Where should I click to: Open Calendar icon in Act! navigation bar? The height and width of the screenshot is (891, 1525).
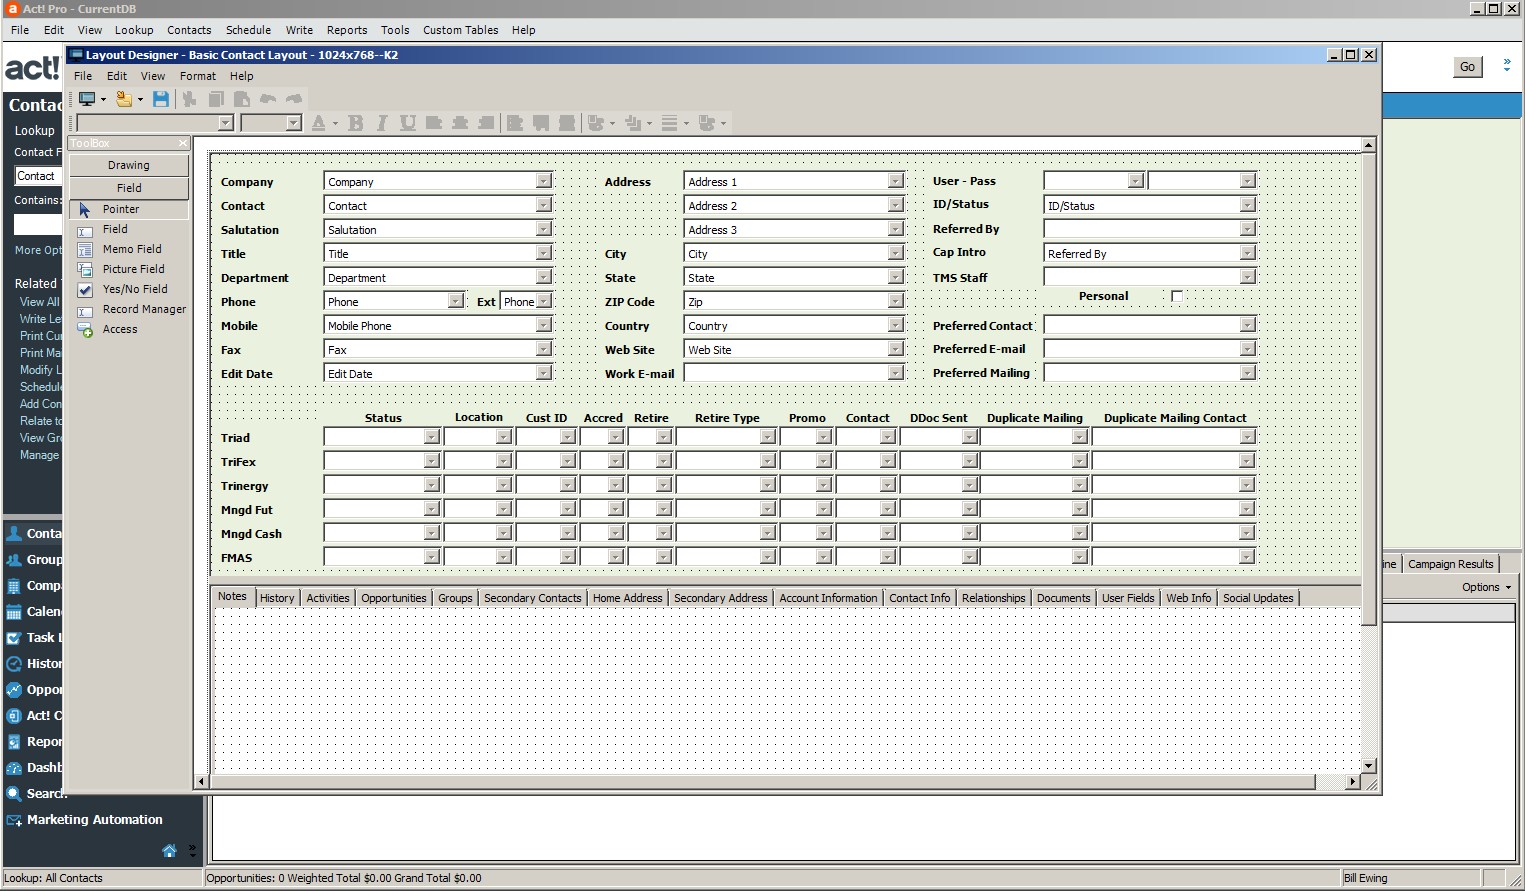(x=14, y=612)
